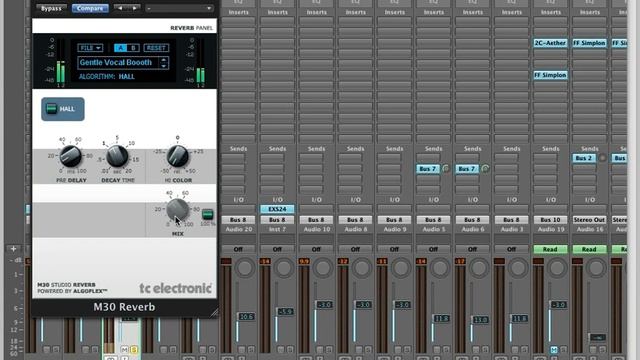This screenshot has height=360, width=640.
Task: Open automation mode Read on Audio 19
Action: (550, 249)
